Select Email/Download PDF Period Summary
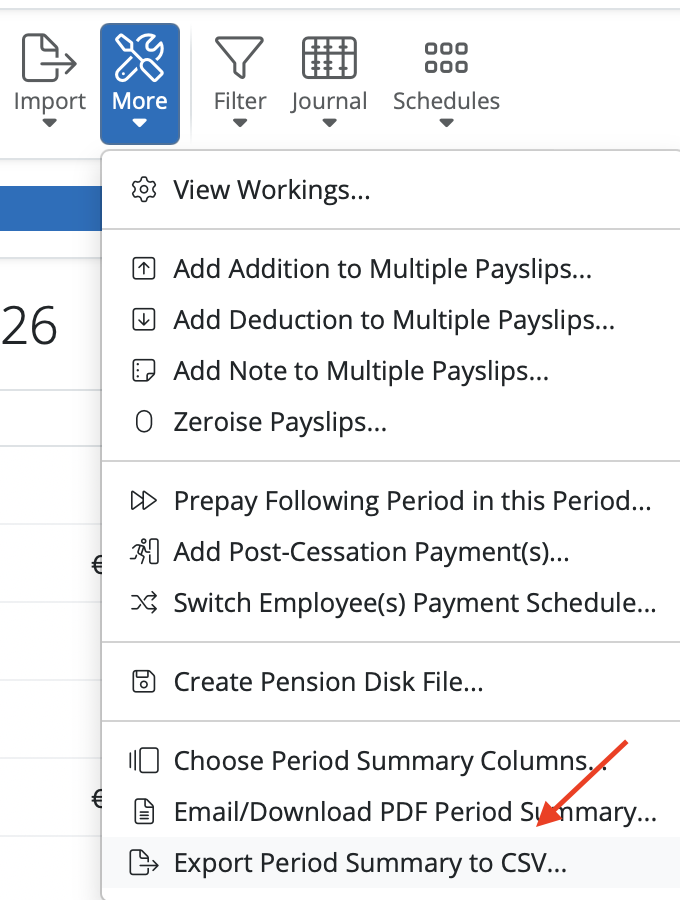The width and height of the screenshot is (680, 900). (414, 811)
